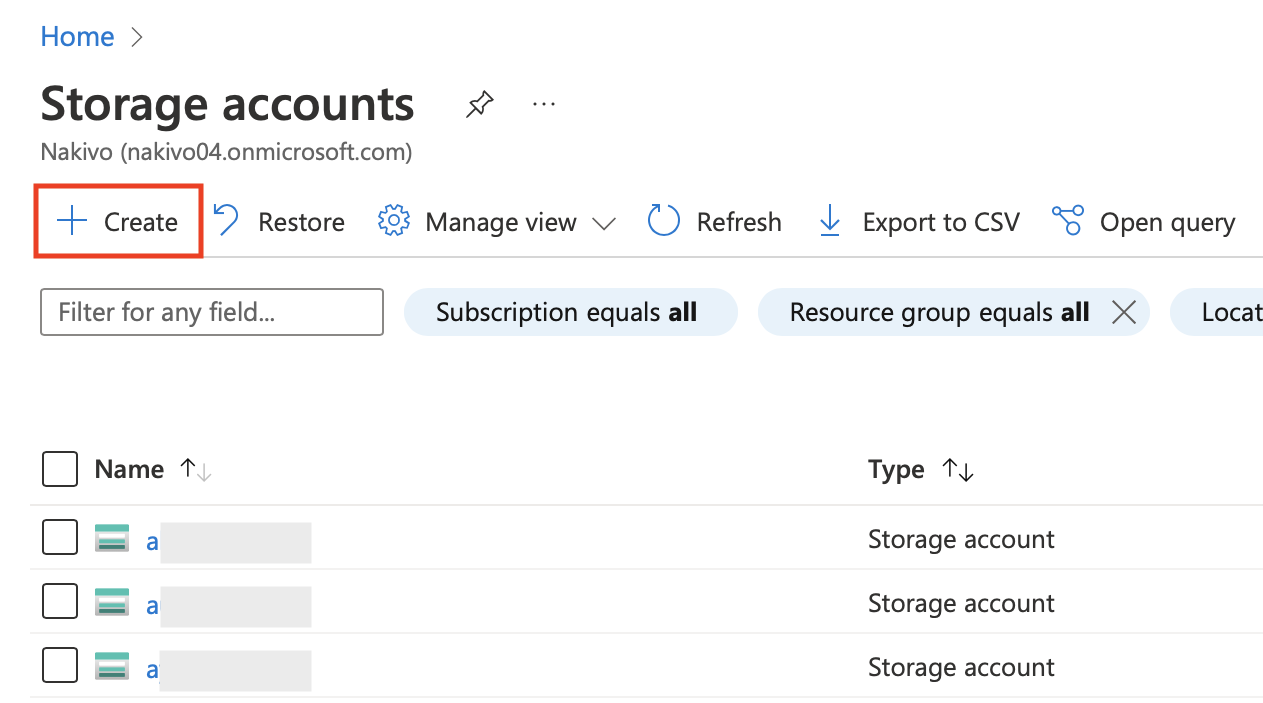Click the Filter for any field input

[212, 313]
